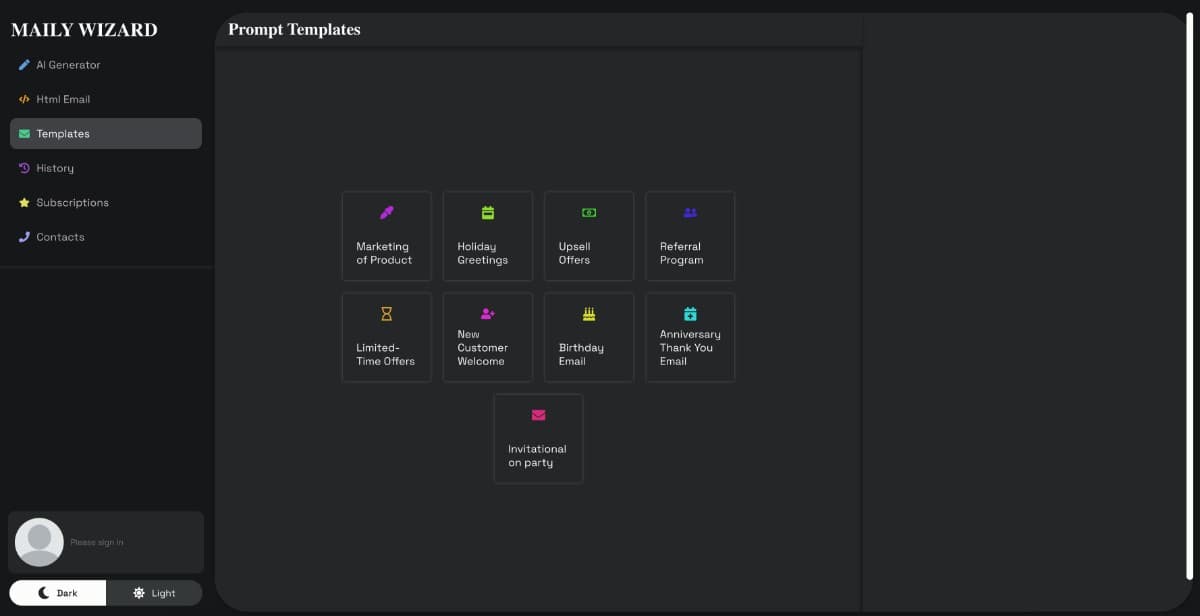Click the pencil icon beside AI Generator
Screen dimensions: 1200x616
pos(24,65)
